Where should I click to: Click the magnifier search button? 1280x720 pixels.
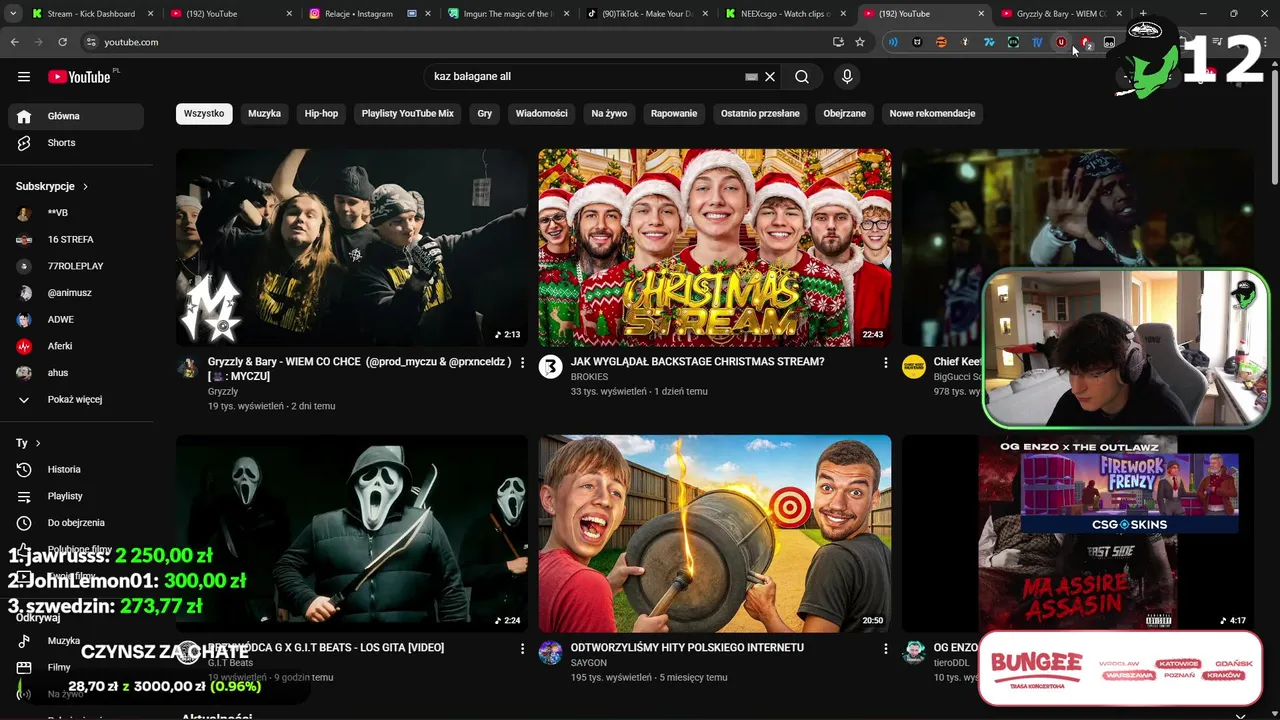802,77
